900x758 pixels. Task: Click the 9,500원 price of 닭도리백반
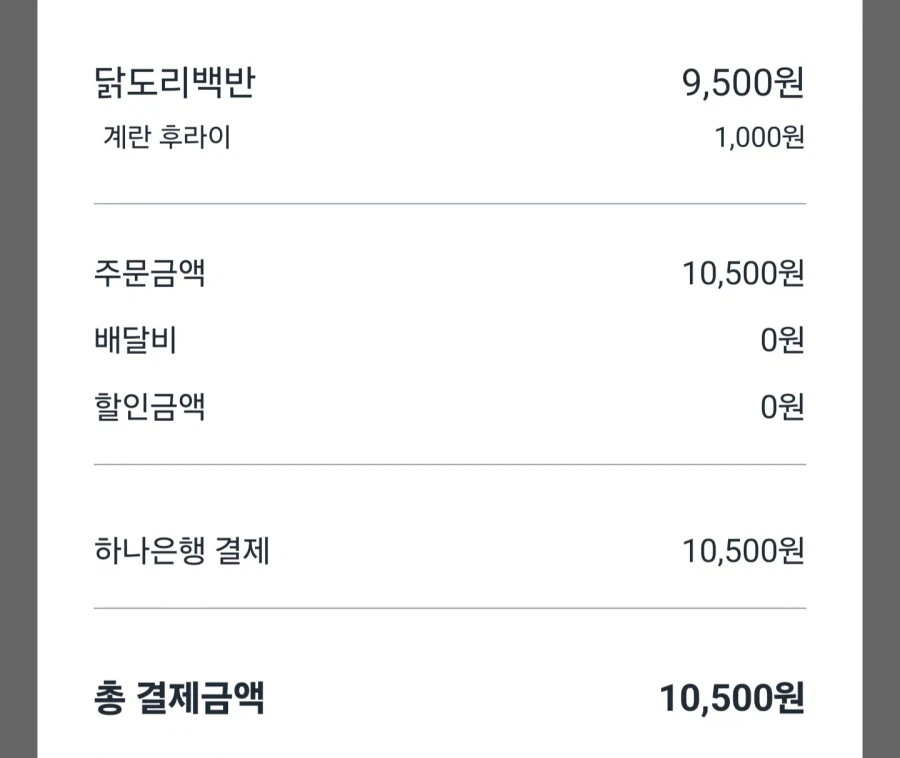(743, 83)
